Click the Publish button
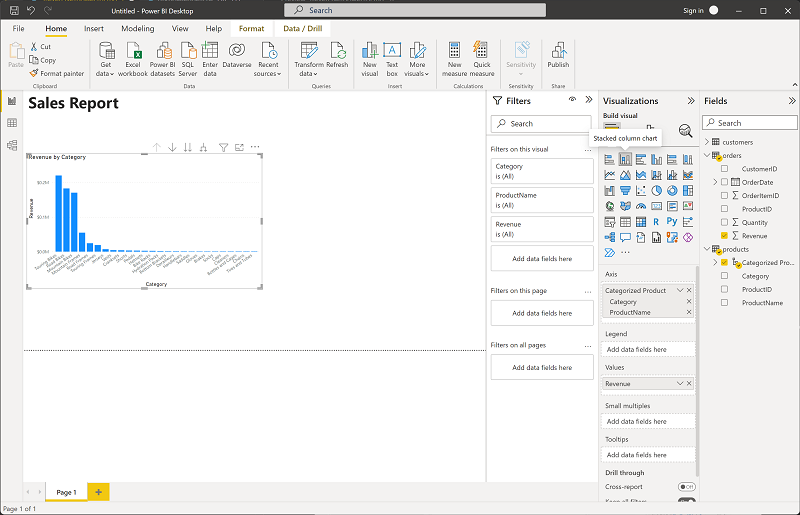This screenshot has width=800, height=515. (558, 55)
